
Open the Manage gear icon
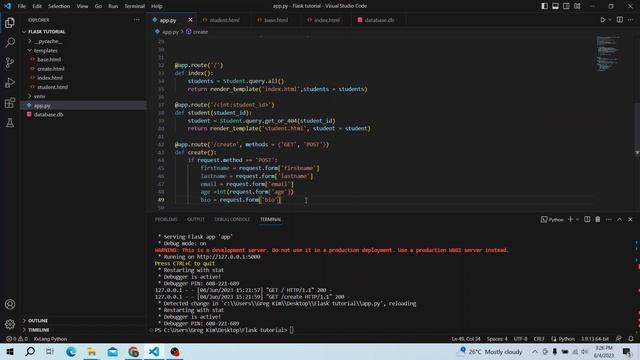click(10, 324)
